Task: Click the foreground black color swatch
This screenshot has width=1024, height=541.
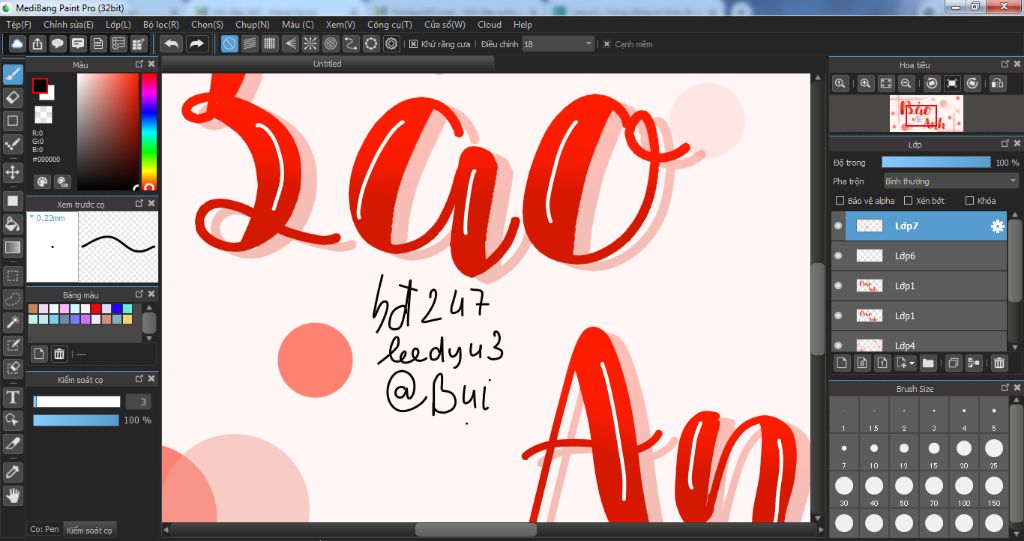Action: (40, 86)
